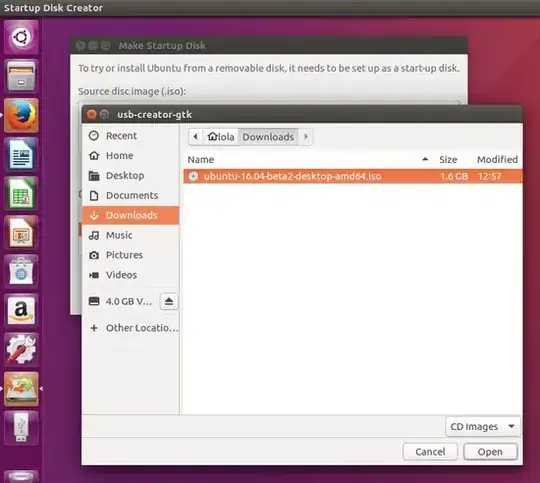Eject the 4.0 GB volume
This screenshot has height=483, width=540.
[169, 302]
